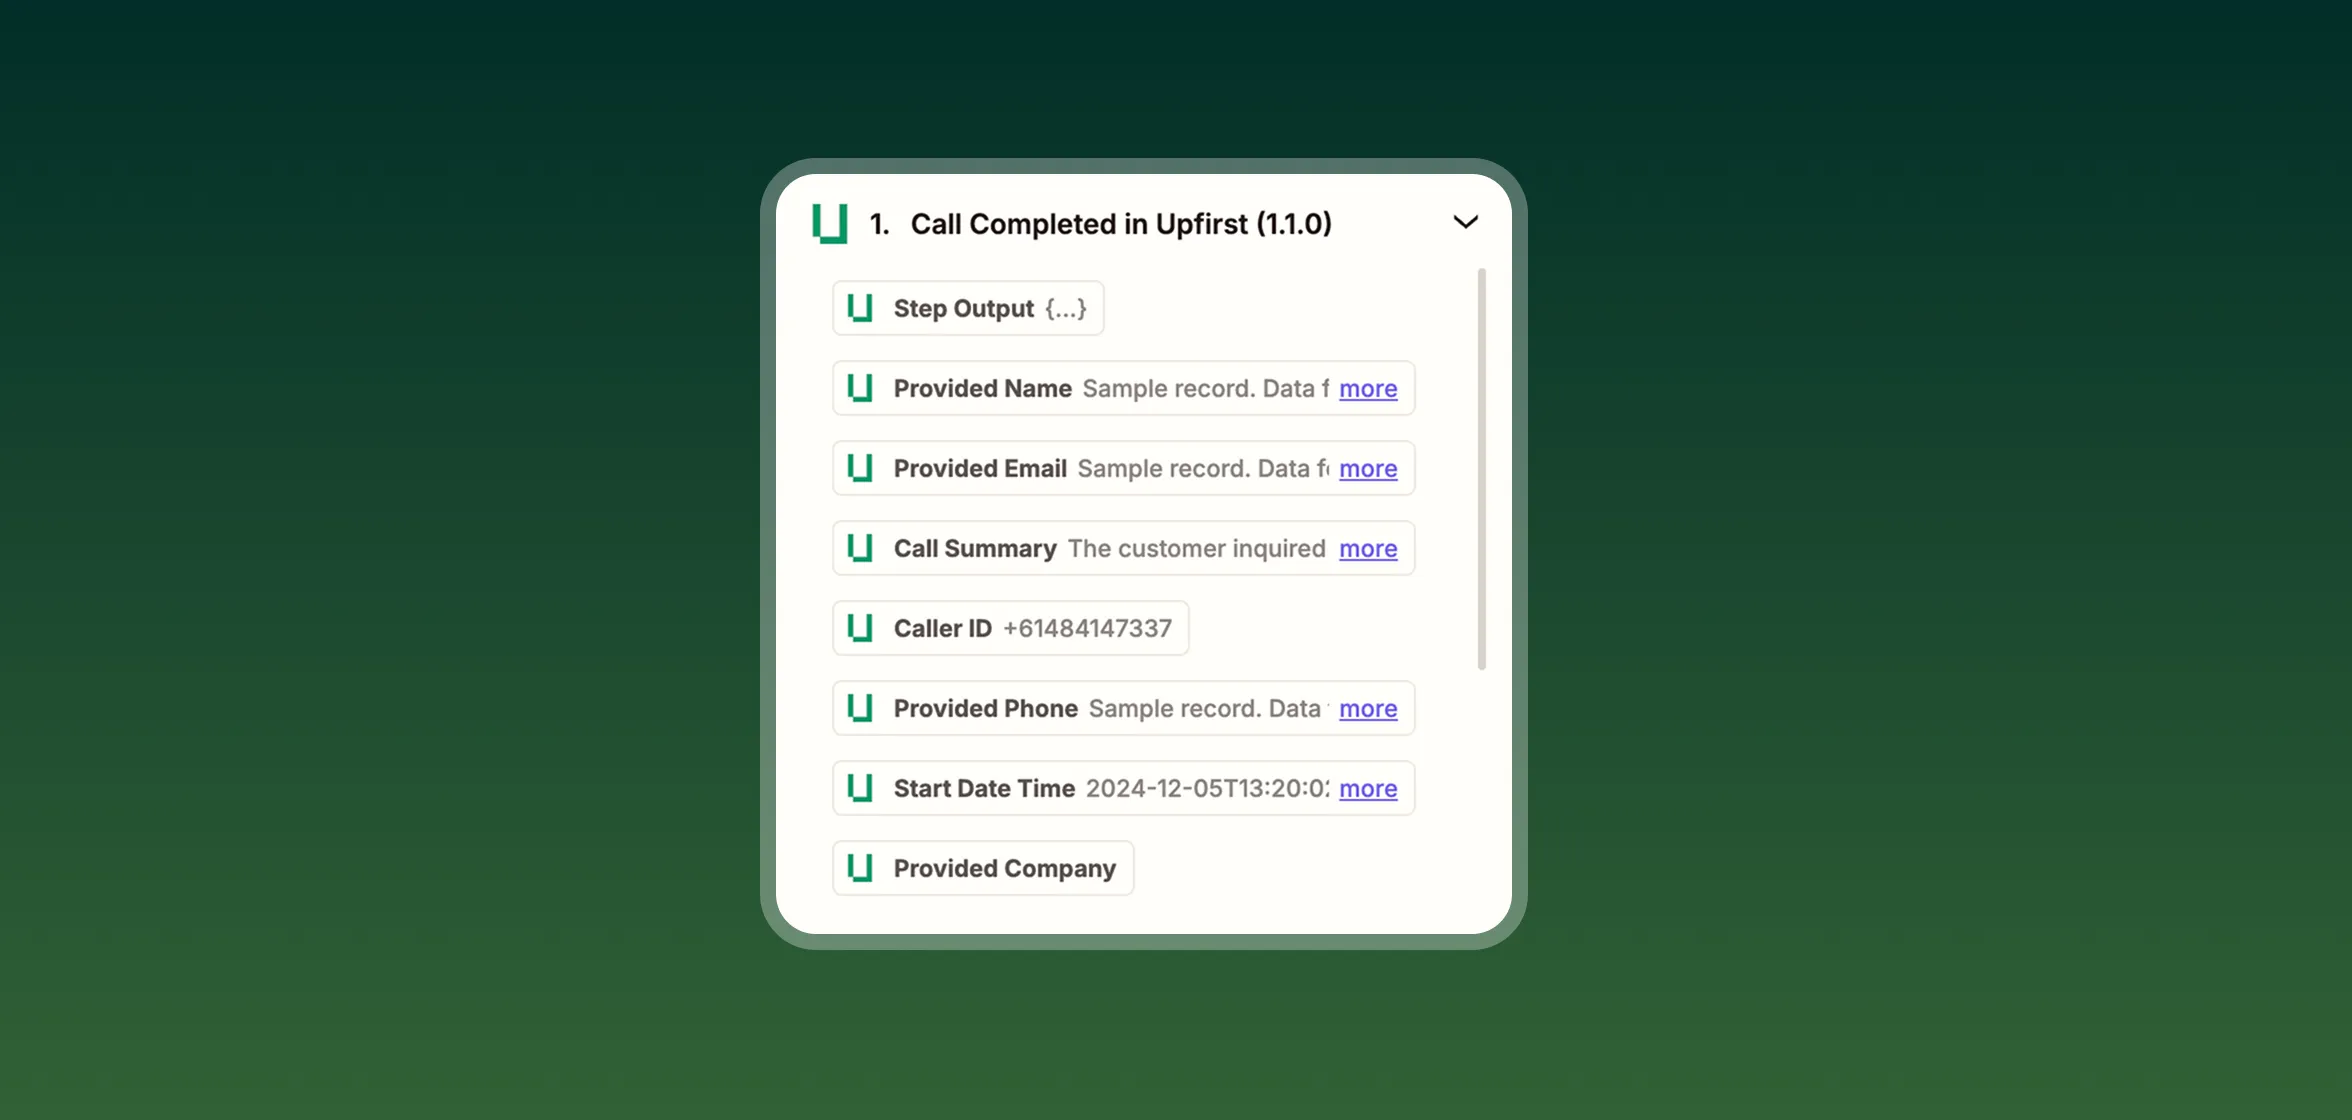Click the Upfirst icon on Call Summary field

point(861,548)
